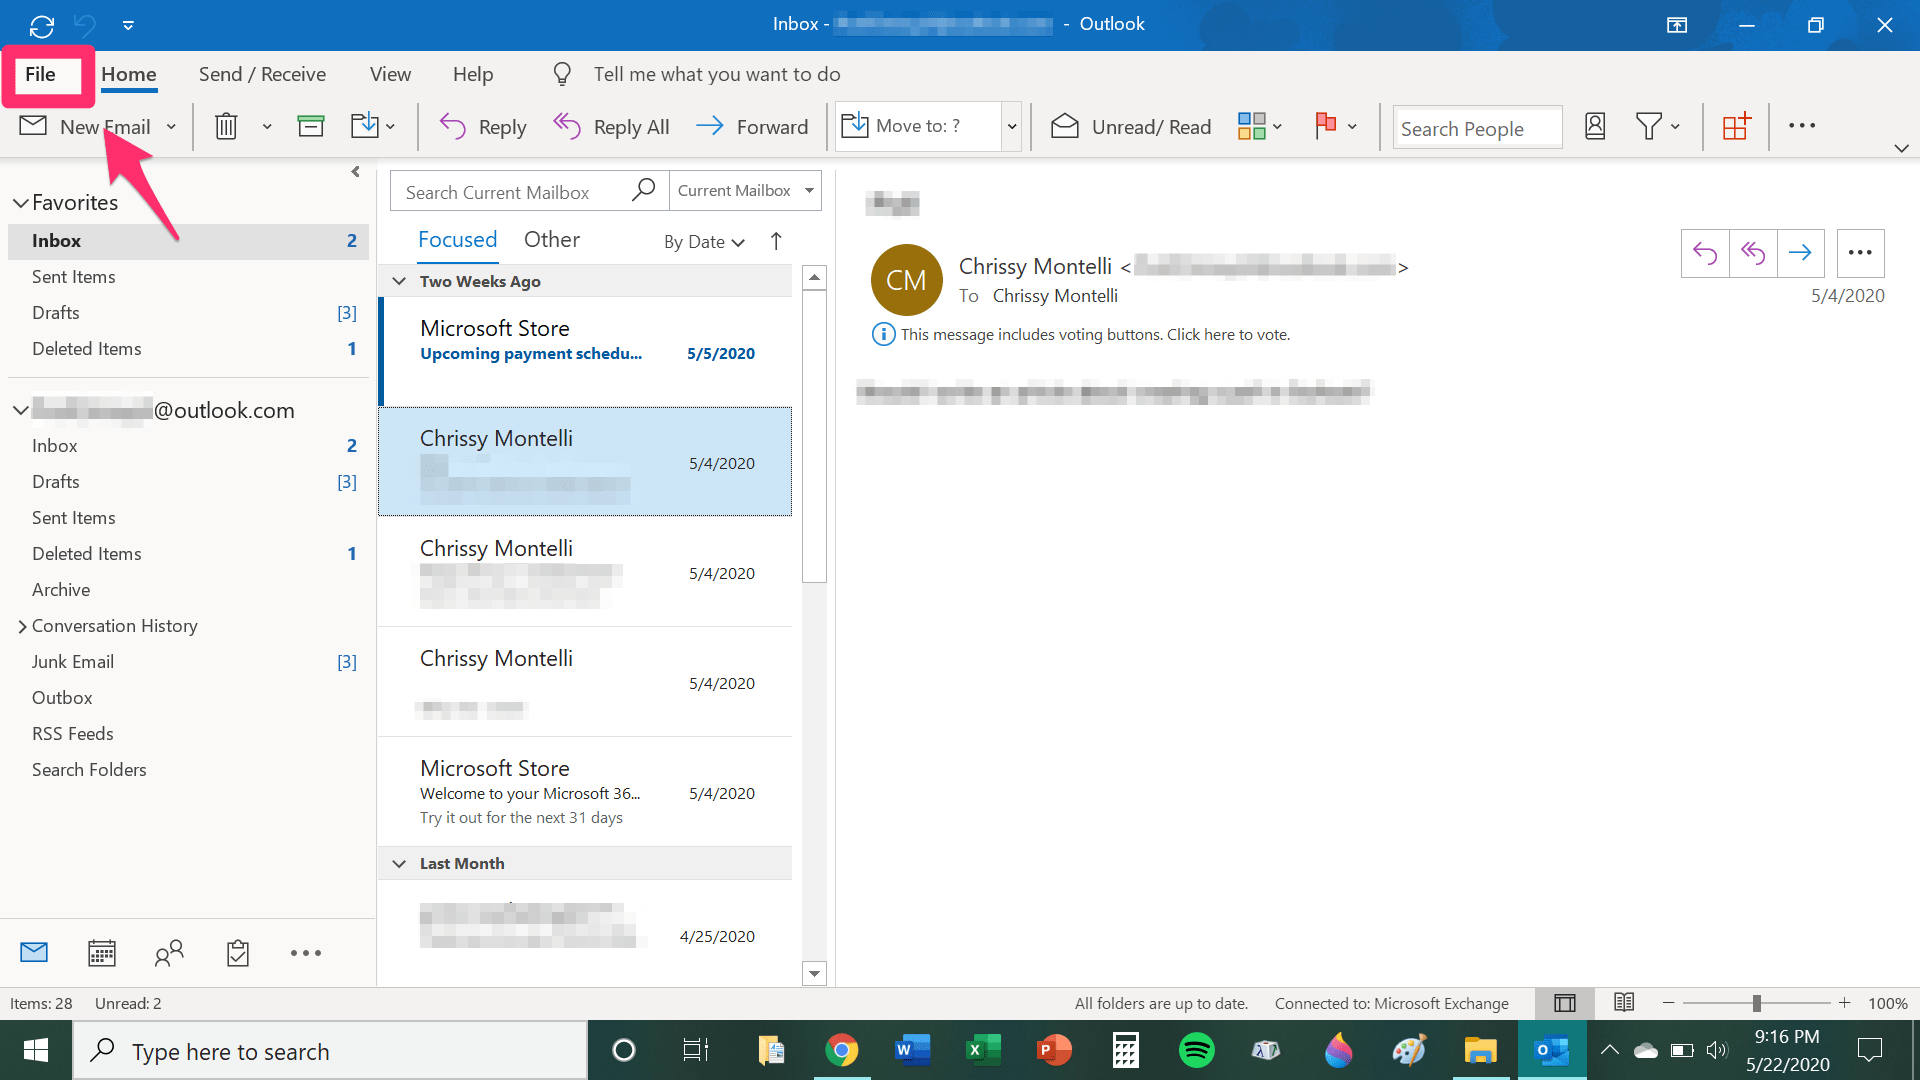
Task: Open the Tasks clipboard icon
Action: point(237,952)
